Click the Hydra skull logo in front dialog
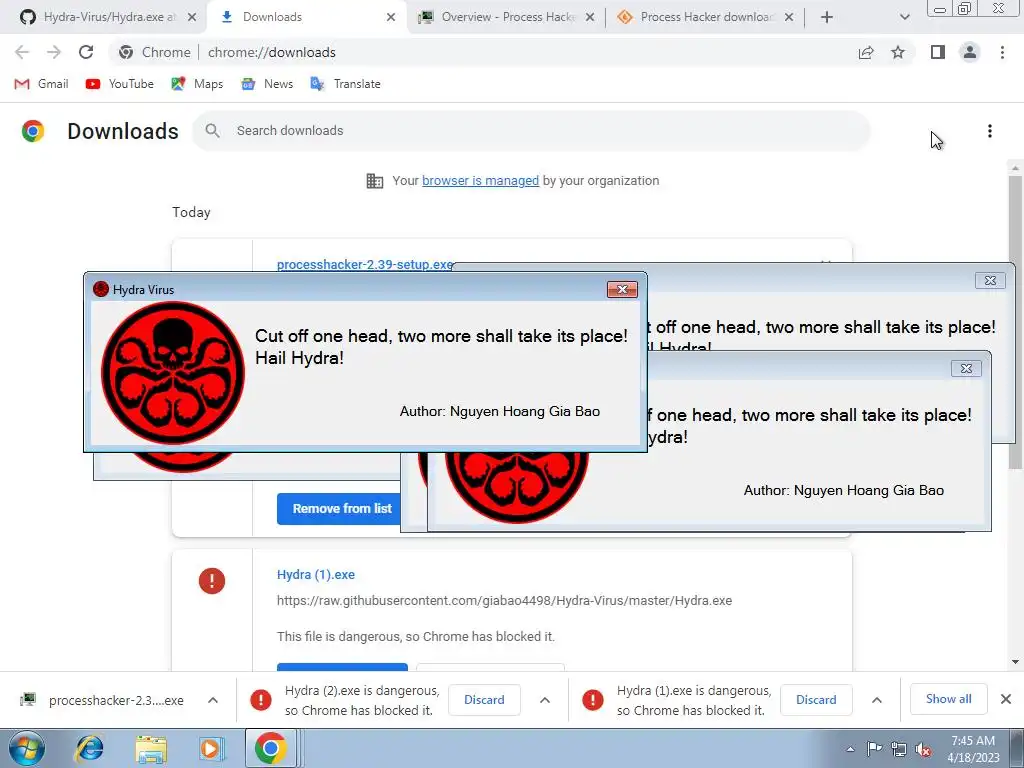Image resolution: width=1024 pixels, height=768 pixels. (x=172, y=373)
